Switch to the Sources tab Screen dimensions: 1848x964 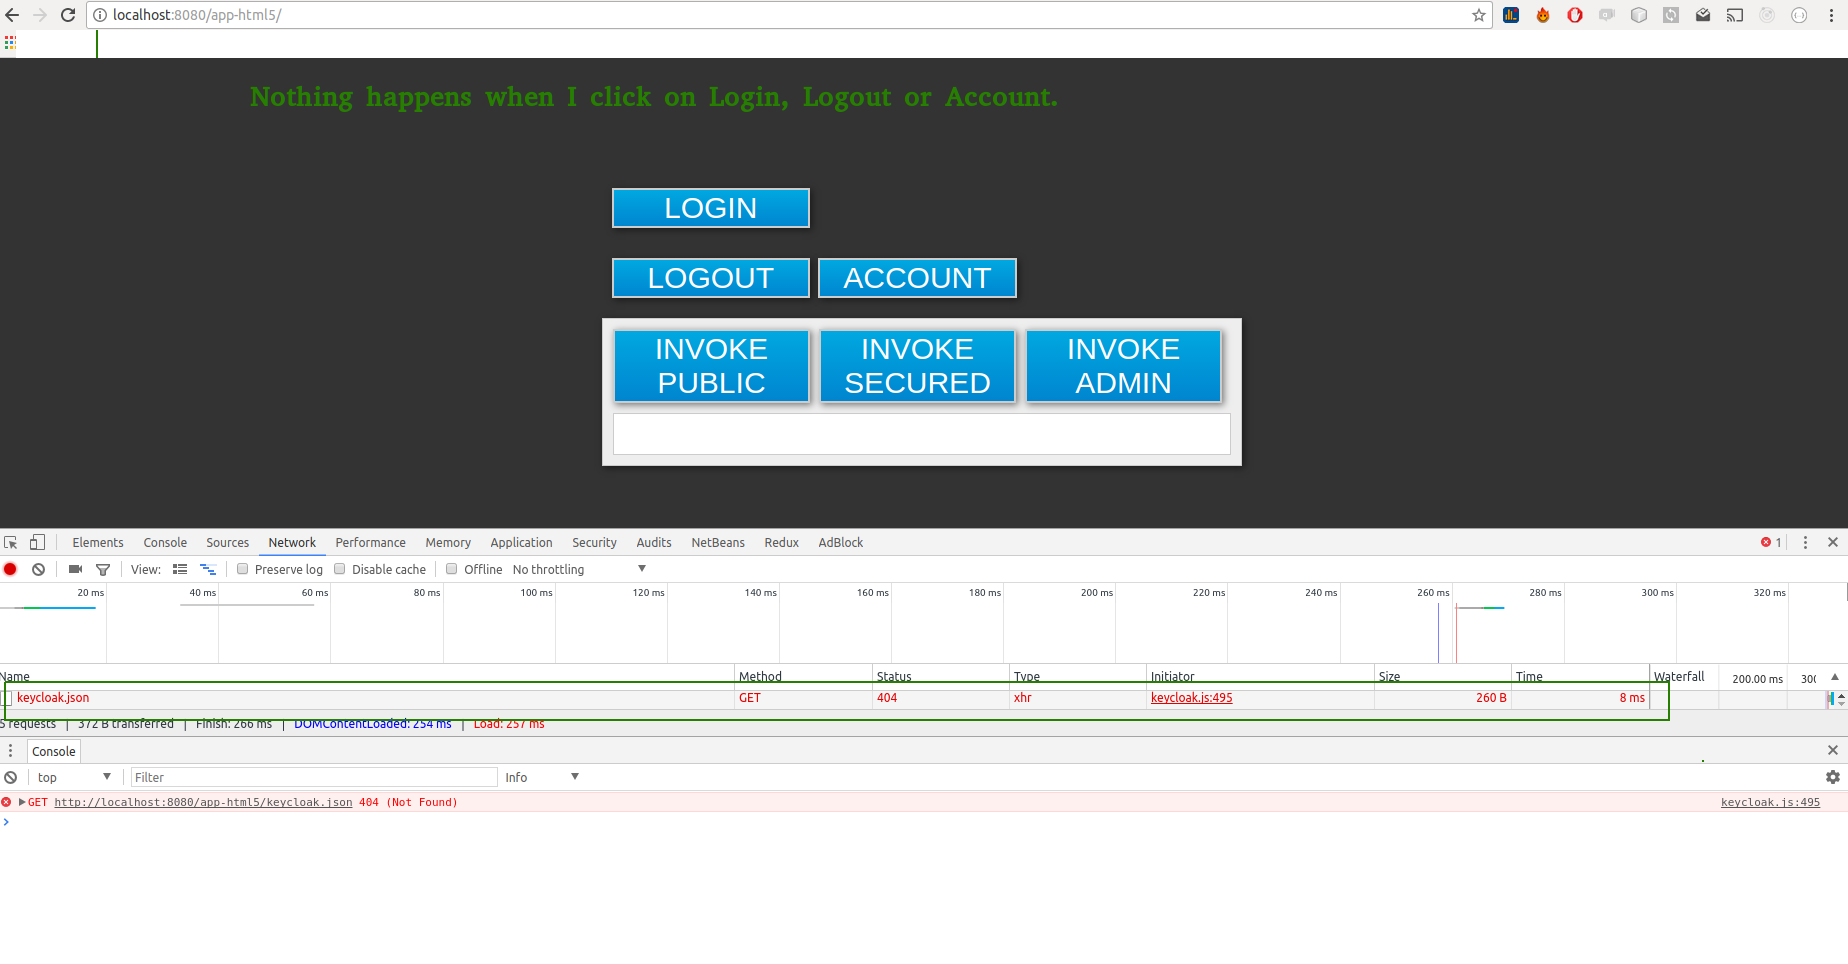(x=227, y=542)
